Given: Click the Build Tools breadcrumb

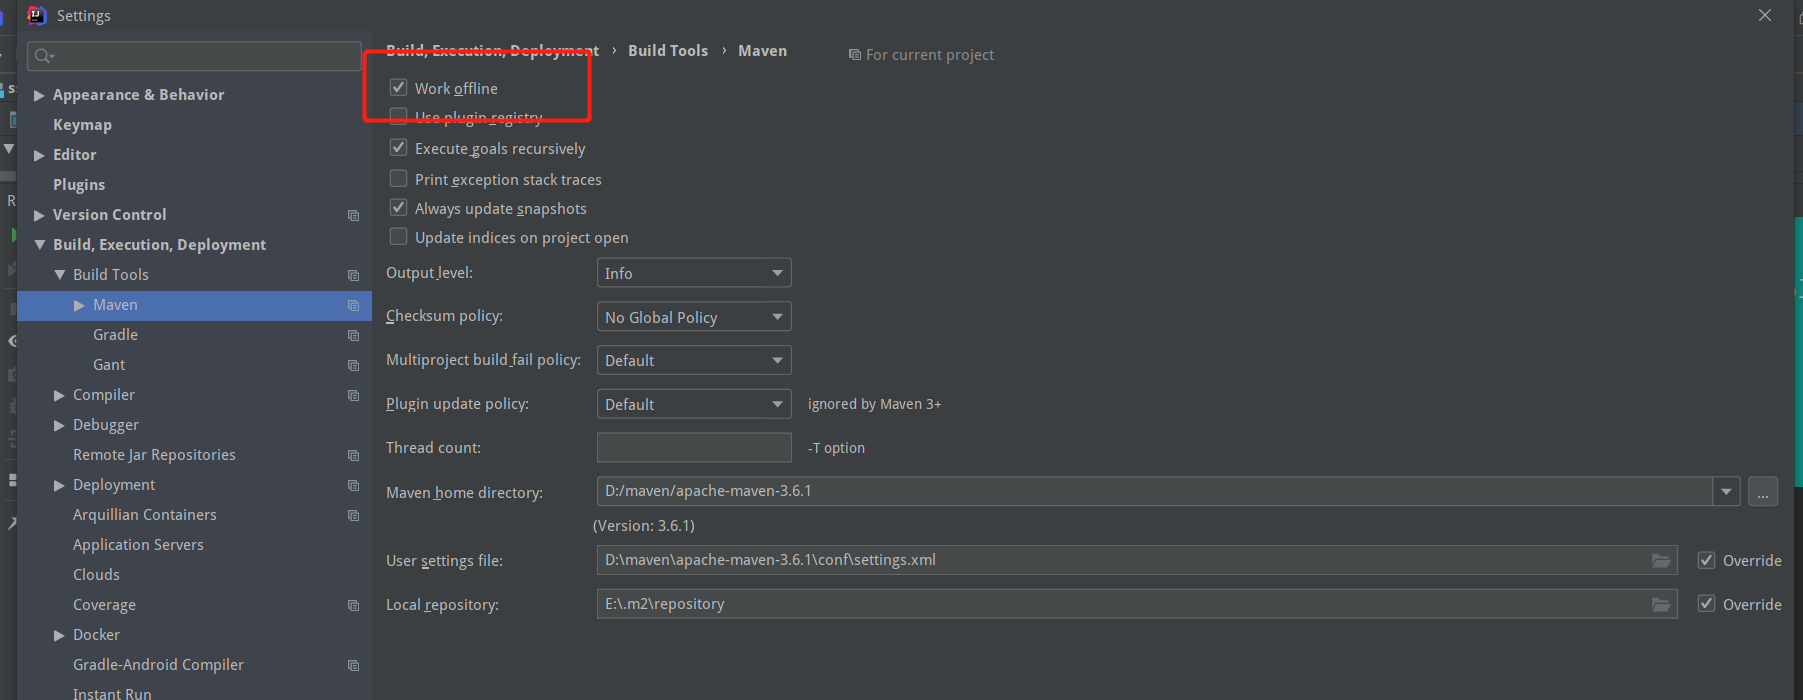Looking at the screenshot, I should 668,51.
